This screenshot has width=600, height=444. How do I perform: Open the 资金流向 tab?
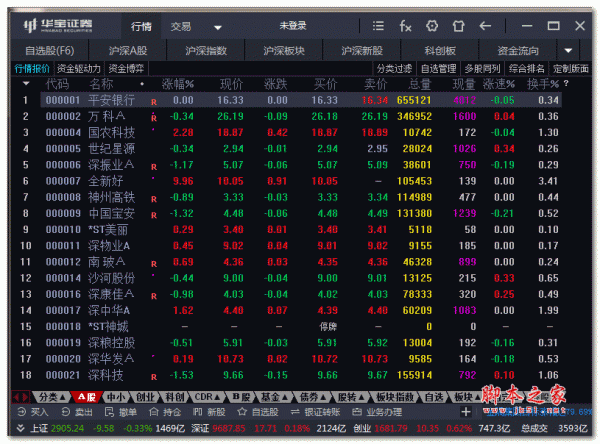pyautogui.click(x=518, y=51)
